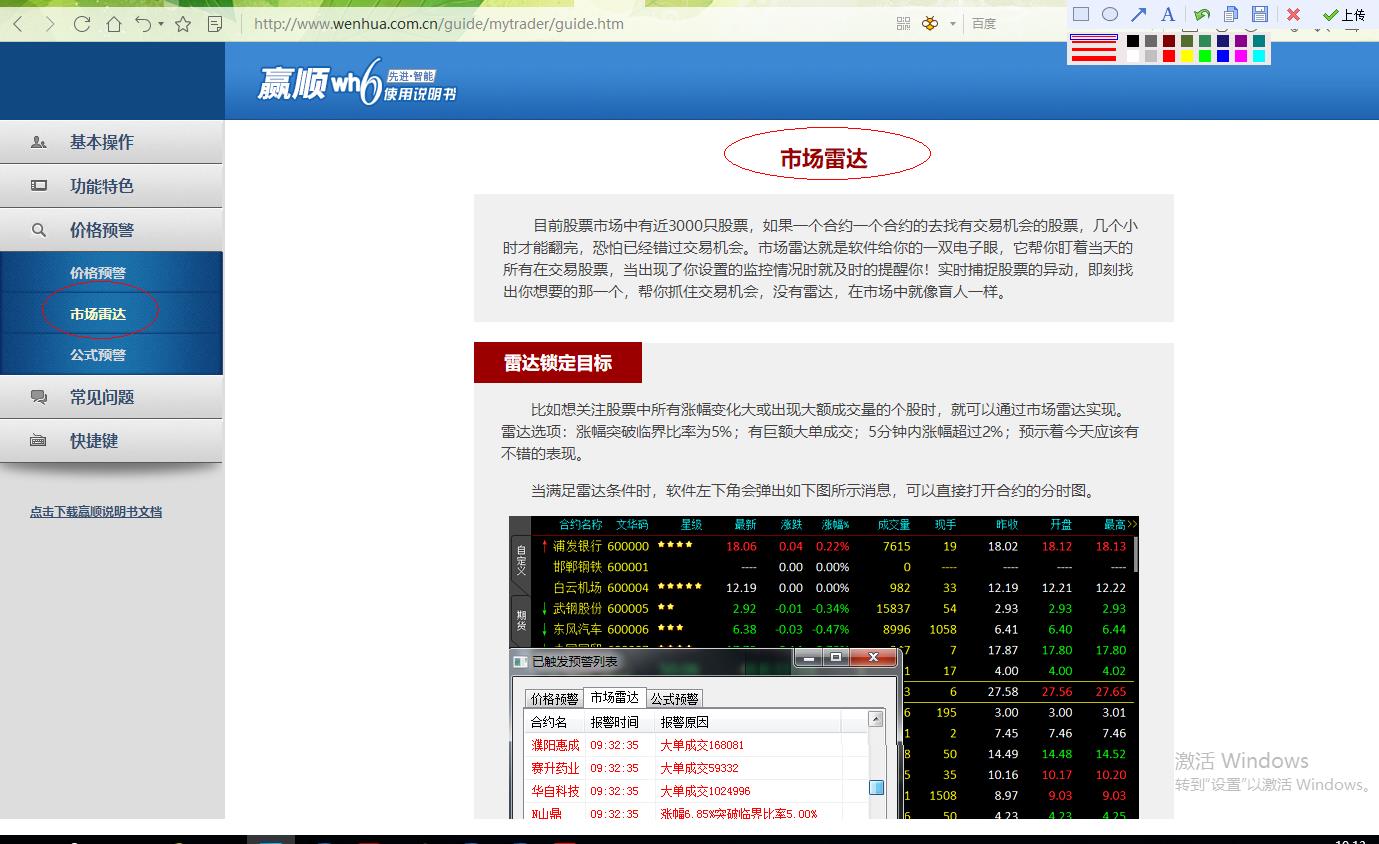Choose the thickest red line width

pyautogui.click(x=1093, y=57)
